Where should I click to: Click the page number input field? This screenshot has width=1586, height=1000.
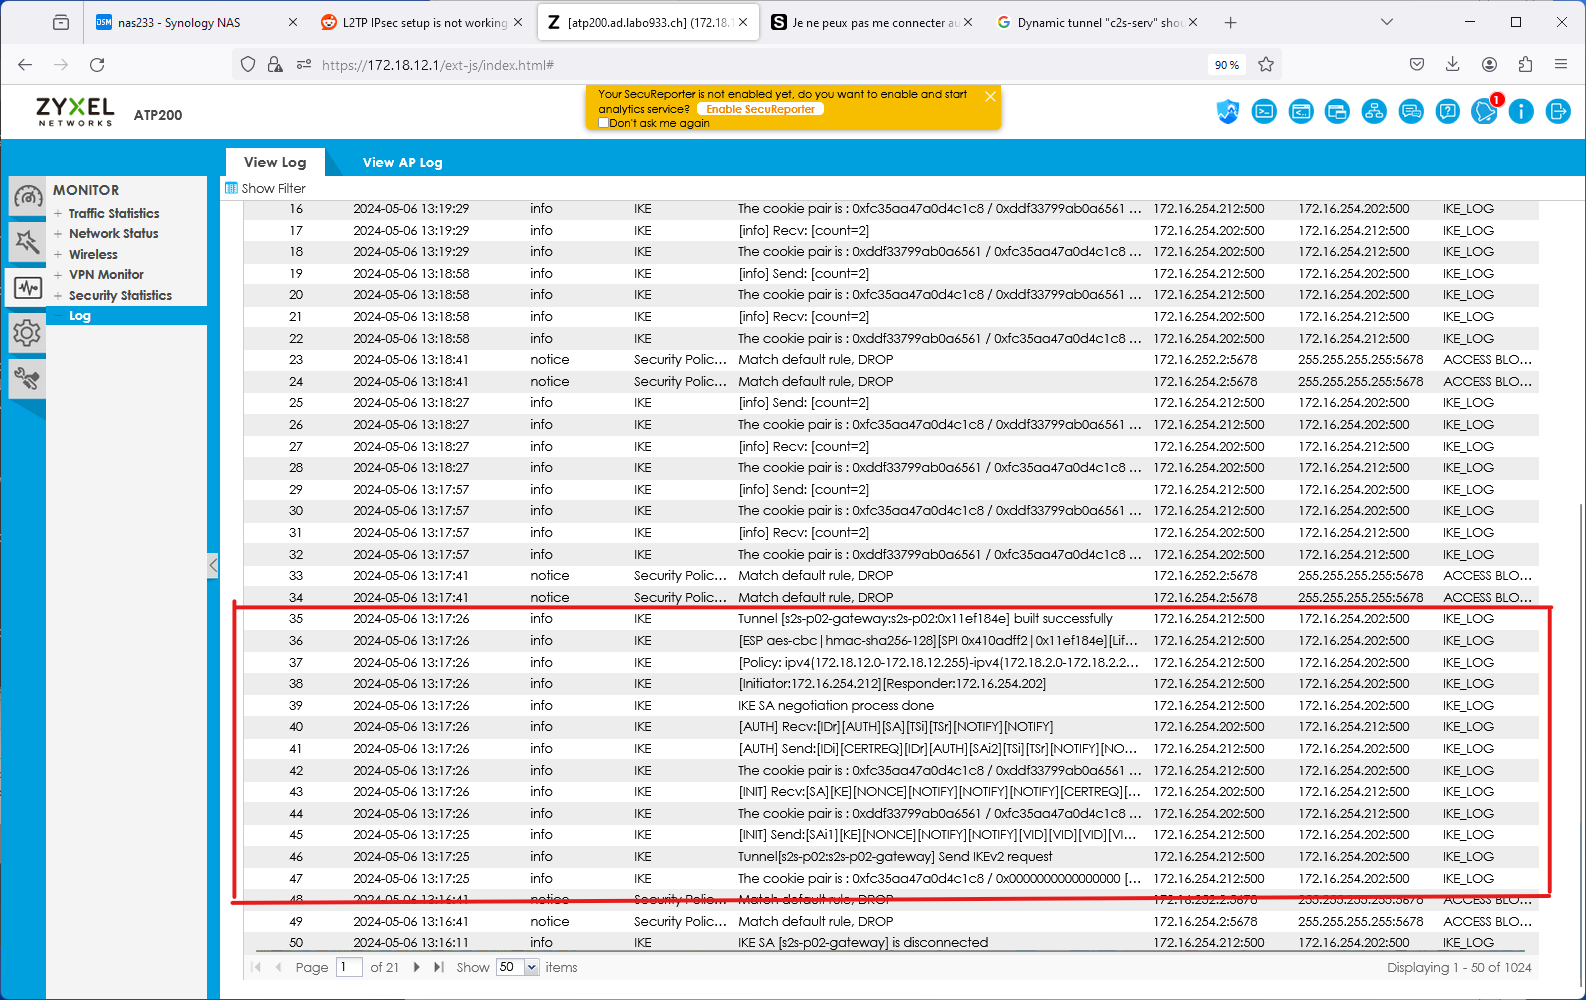(x=349, y=967)
